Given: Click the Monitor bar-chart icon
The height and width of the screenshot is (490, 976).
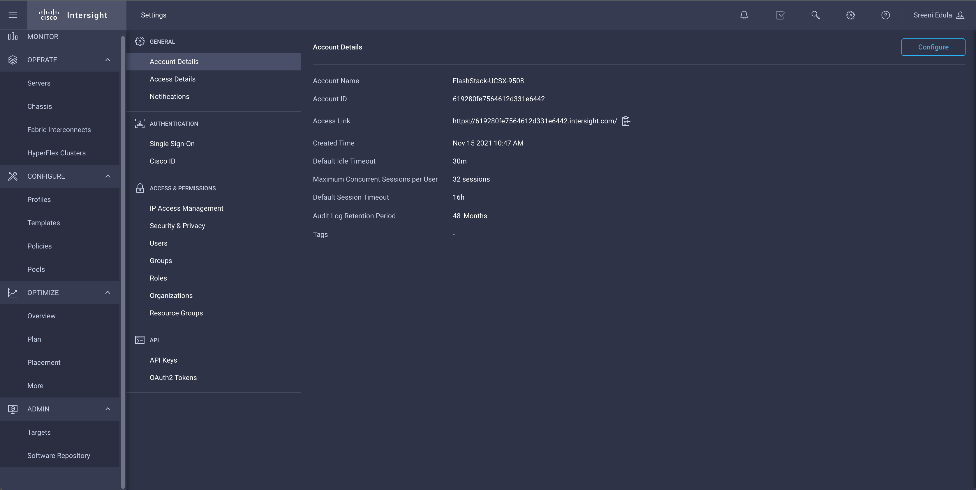Looking at the screenshot, I should (12, 37).
